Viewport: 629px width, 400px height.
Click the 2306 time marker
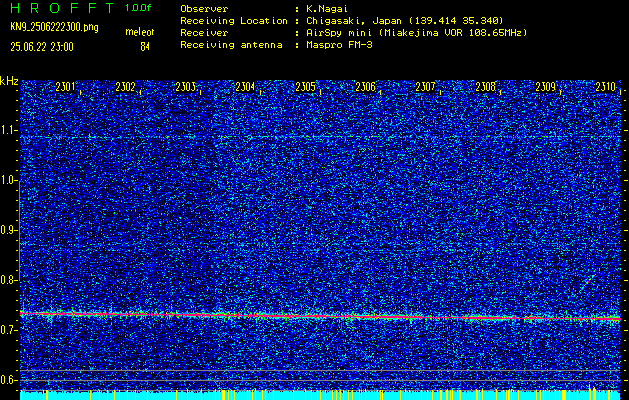(x=365, y=87)
